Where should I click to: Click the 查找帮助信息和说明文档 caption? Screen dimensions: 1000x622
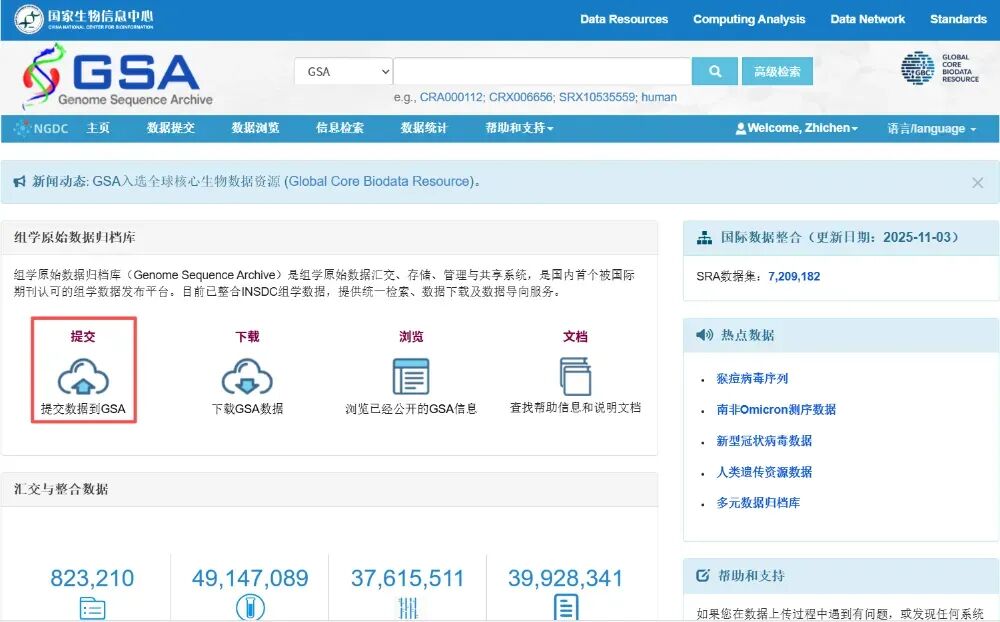[575, 408]
